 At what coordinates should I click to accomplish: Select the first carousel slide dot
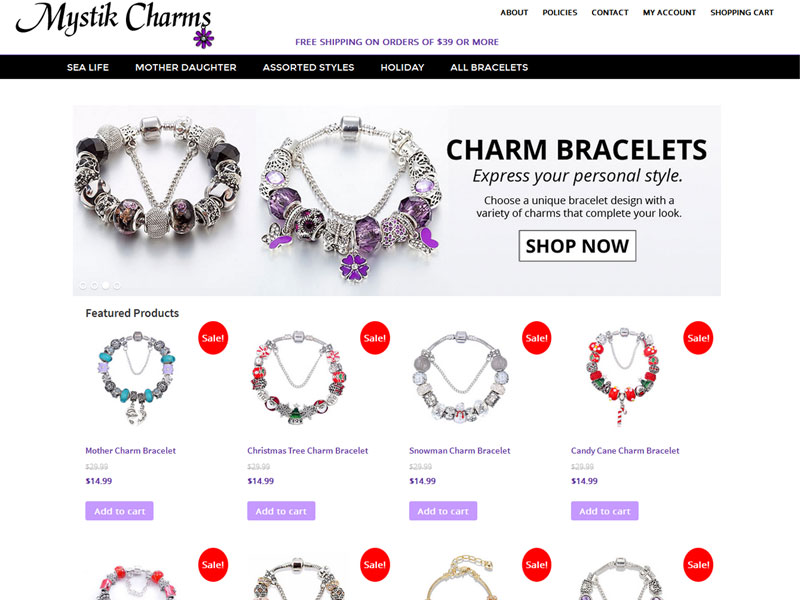click(x=83, y=286)
